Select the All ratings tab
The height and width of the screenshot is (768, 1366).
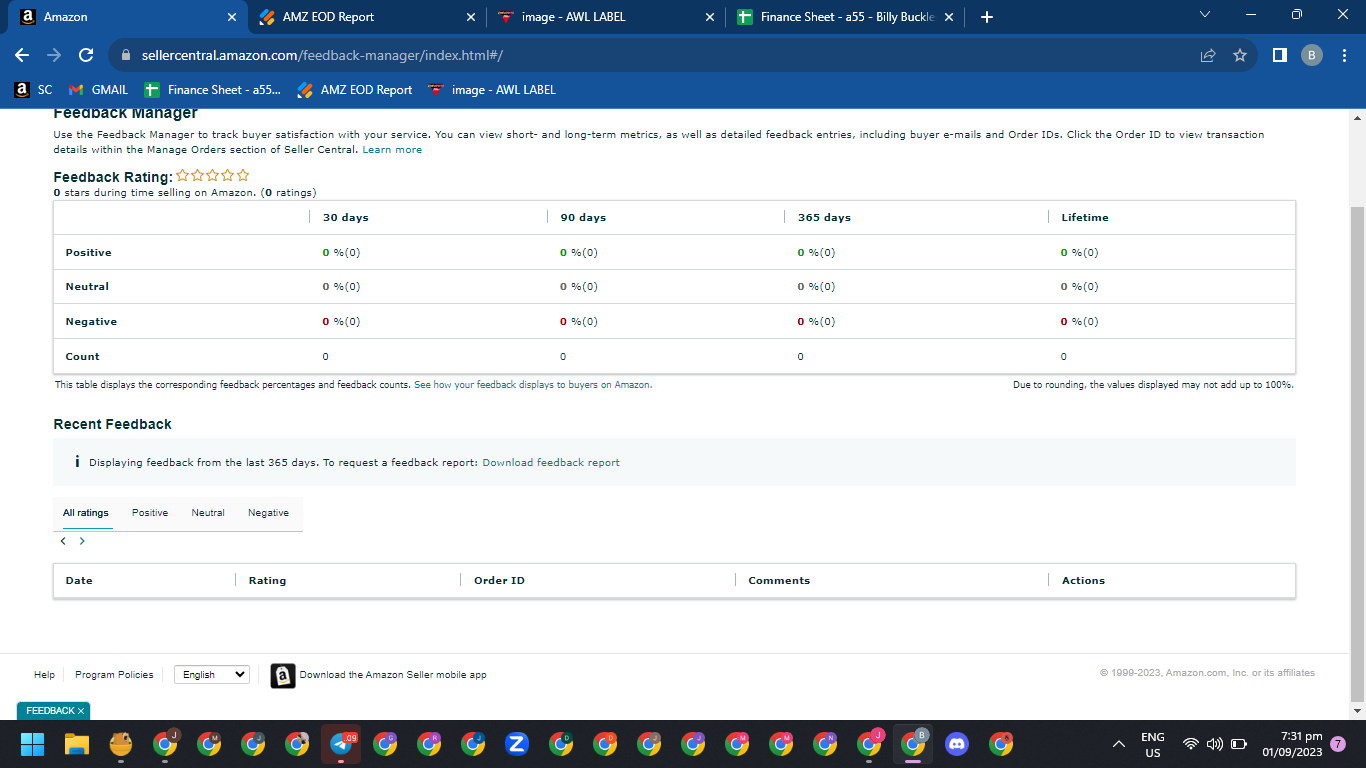click(86, 513)
